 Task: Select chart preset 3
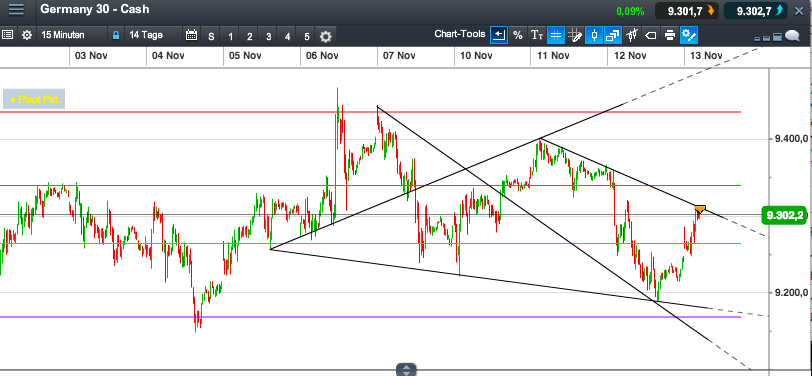click(x=268, y=36)
